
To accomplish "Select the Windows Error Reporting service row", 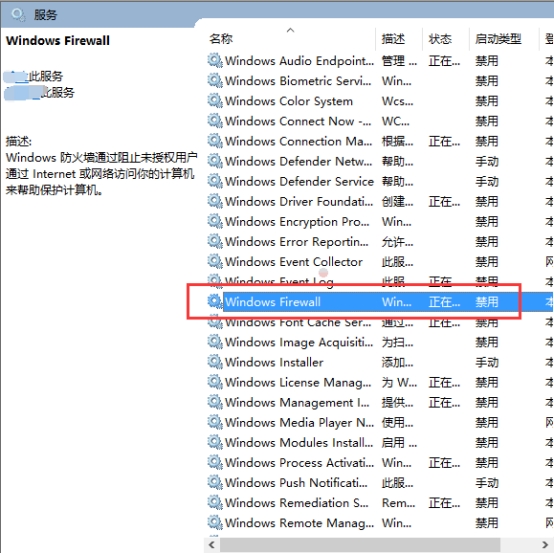I will pos(380,241).
